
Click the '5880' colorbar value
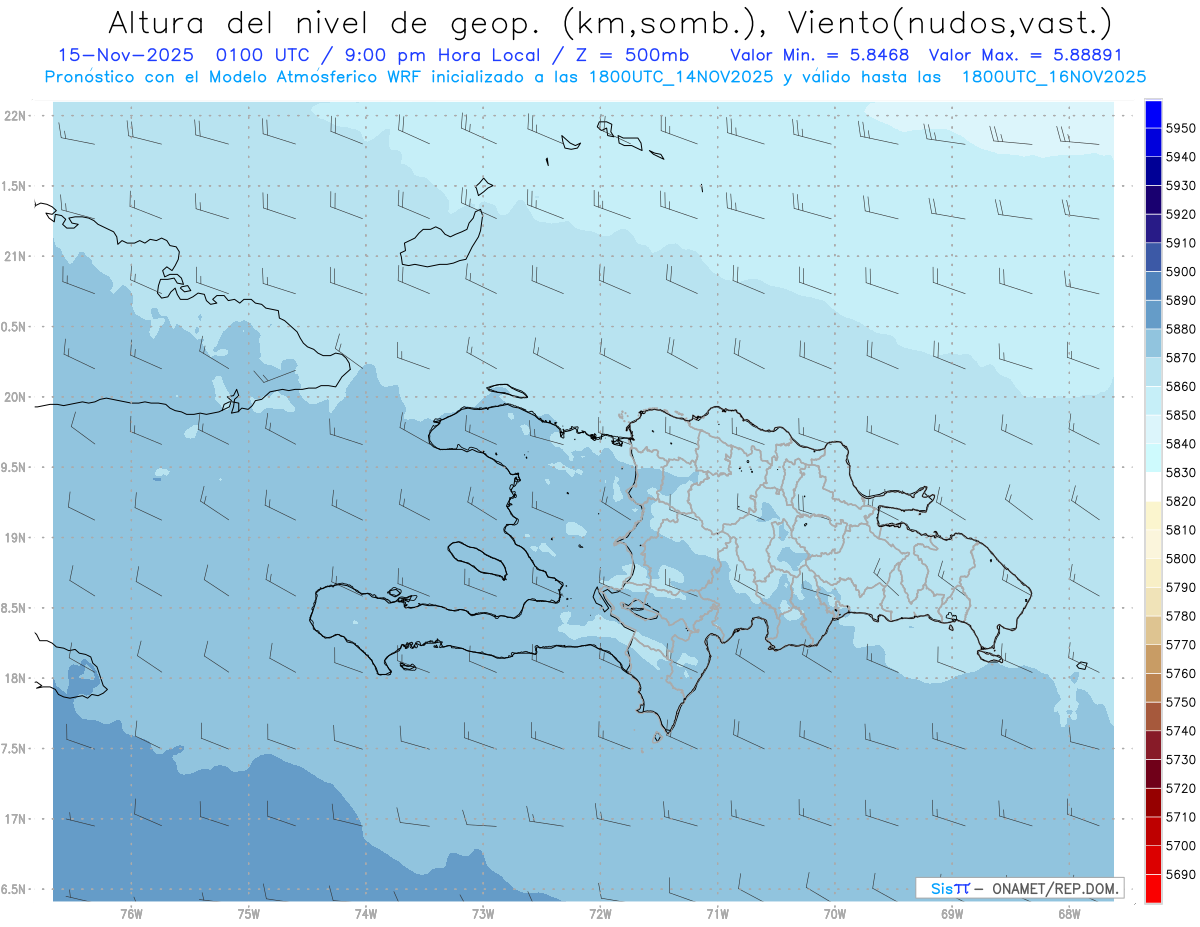pyautogui.click(x=1181, y=329)
